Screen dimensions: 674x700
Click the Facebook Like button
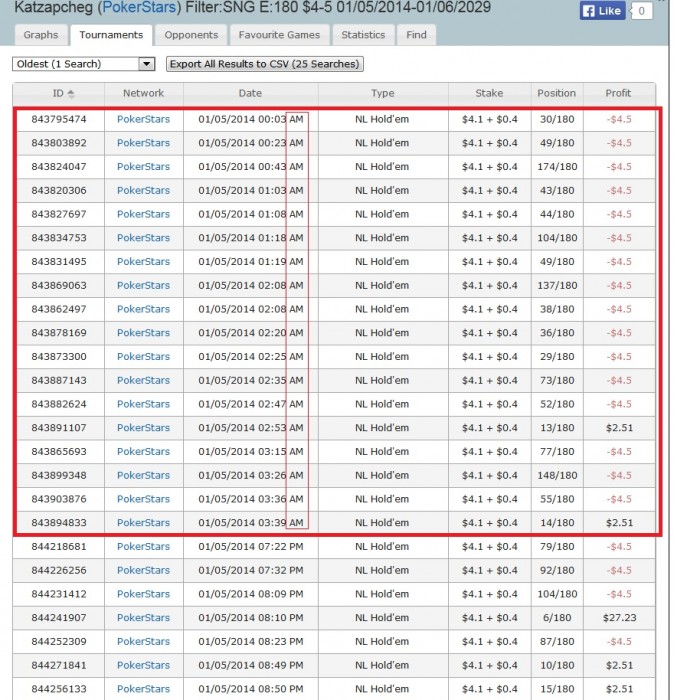tap(603, 11)
